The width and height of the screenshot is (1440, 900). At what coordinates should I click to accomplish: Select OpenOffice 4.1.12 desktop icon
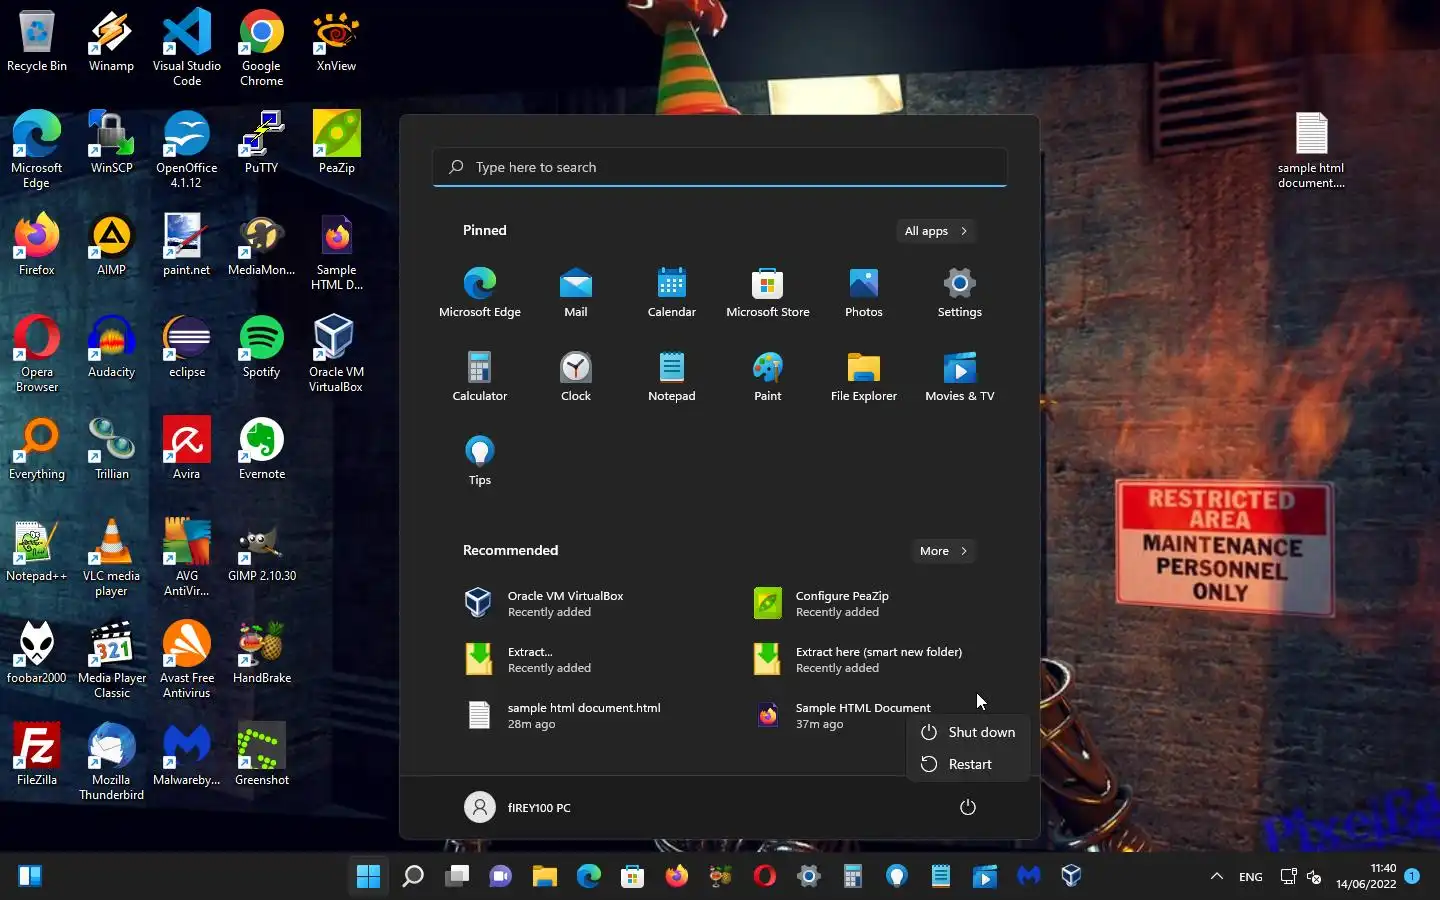pyautogui.click(x=187, y=149)
